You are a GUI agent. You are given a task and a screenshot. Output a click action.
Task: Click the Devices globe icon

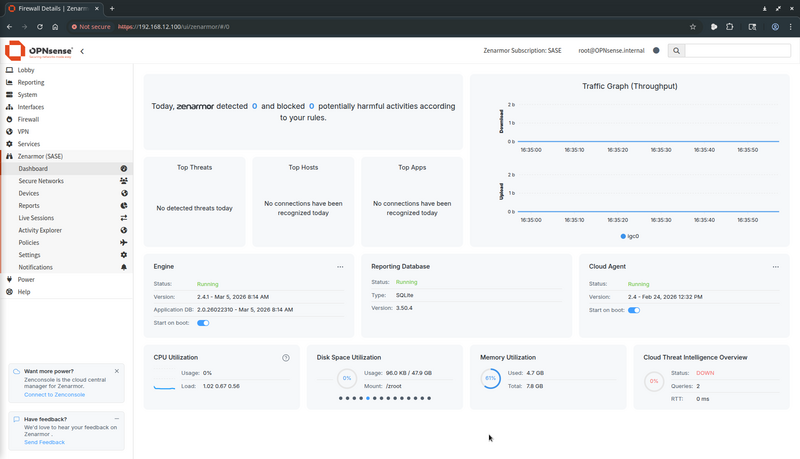(x=124, y=193)
